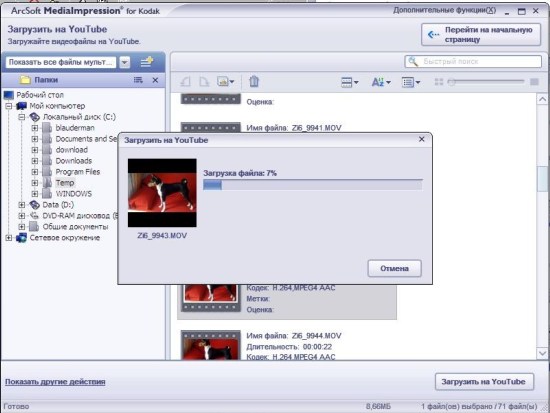Click the large thumbnail icon beside slider

(x=534, y=82)
